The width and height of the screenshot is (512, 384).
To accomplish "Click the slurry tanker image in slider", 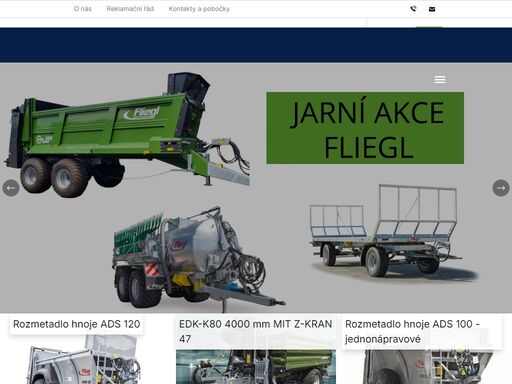I will (198, 258).
